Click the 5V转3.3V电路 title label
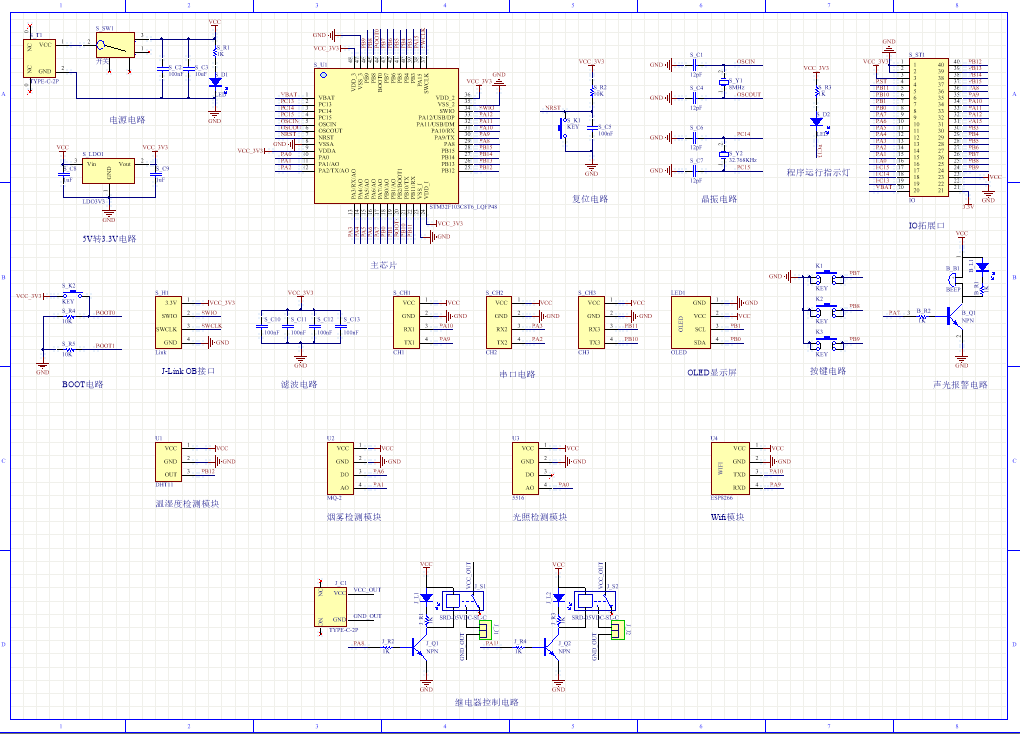The image size is (1020, 734). coord(109,239)
